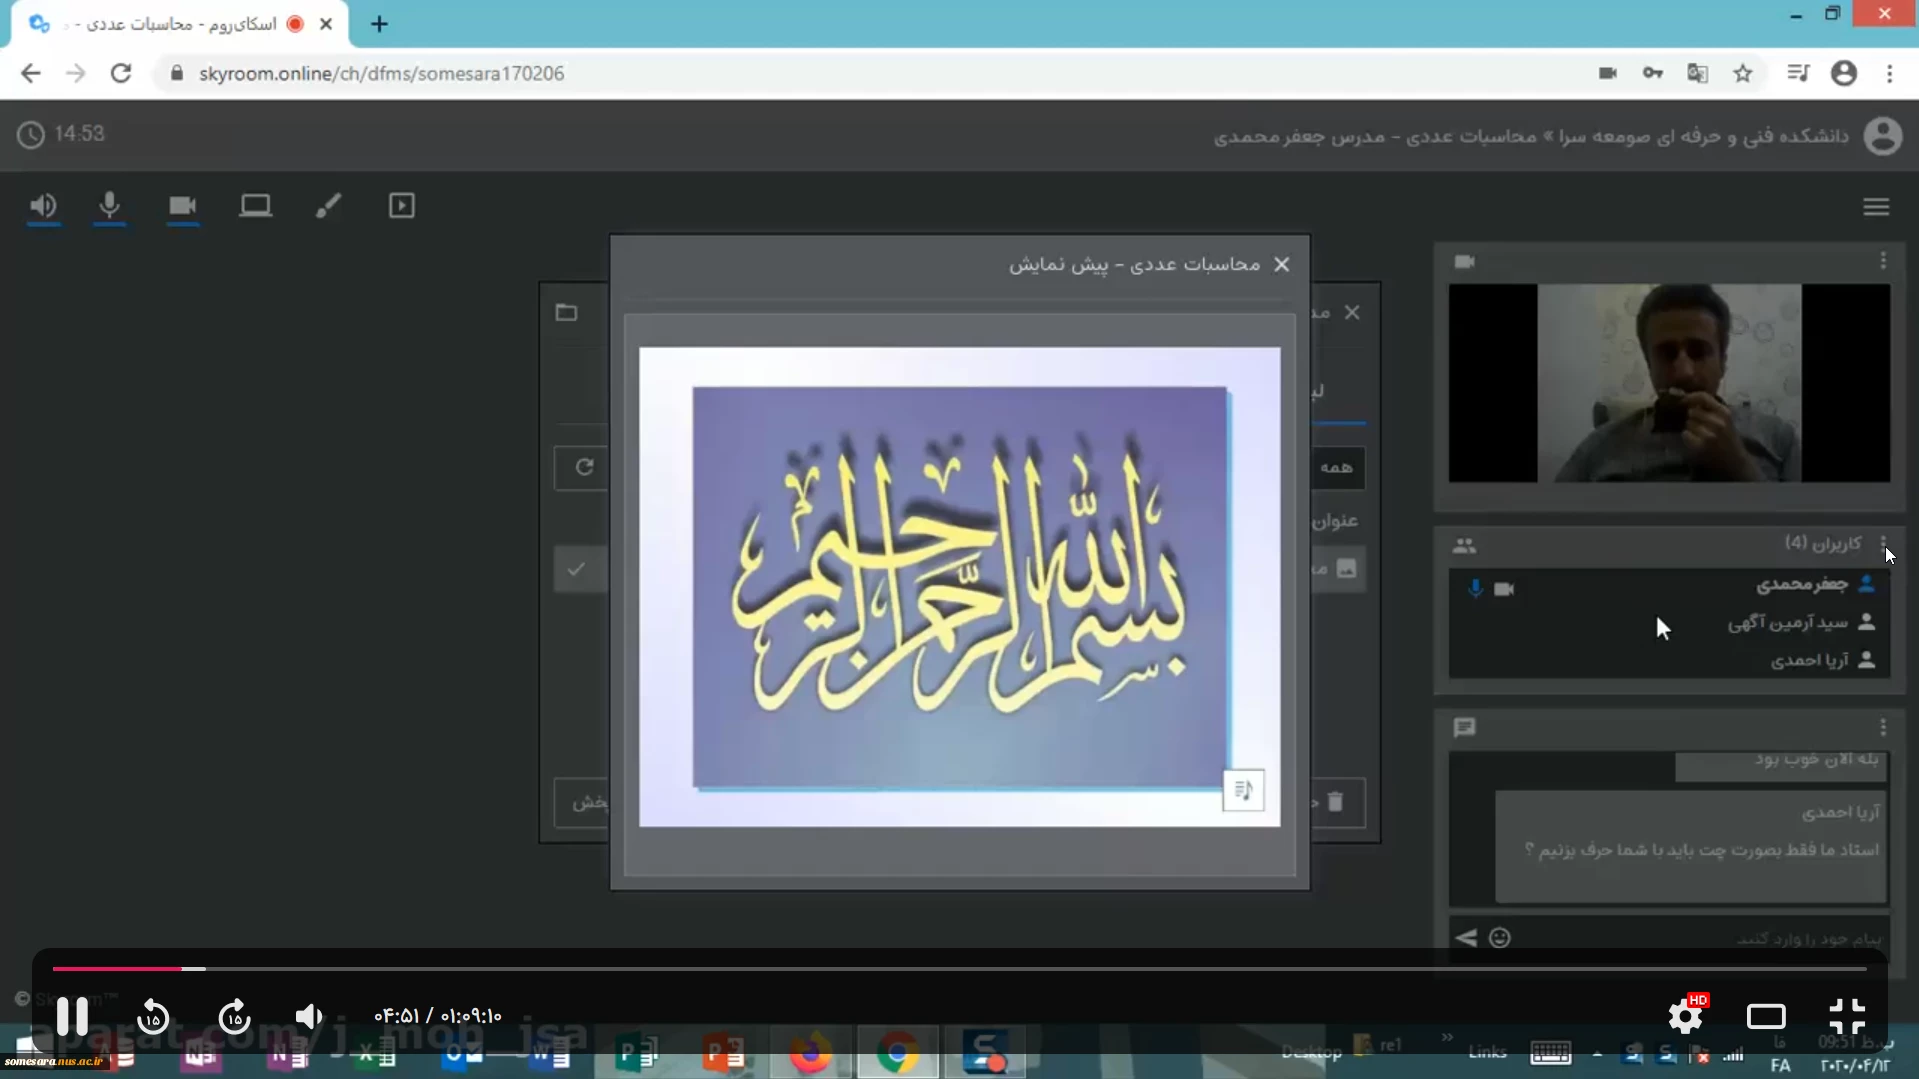Click the user profile avatar in the header
This screenshot has width=1919, height=1079.
point(1883,136)
